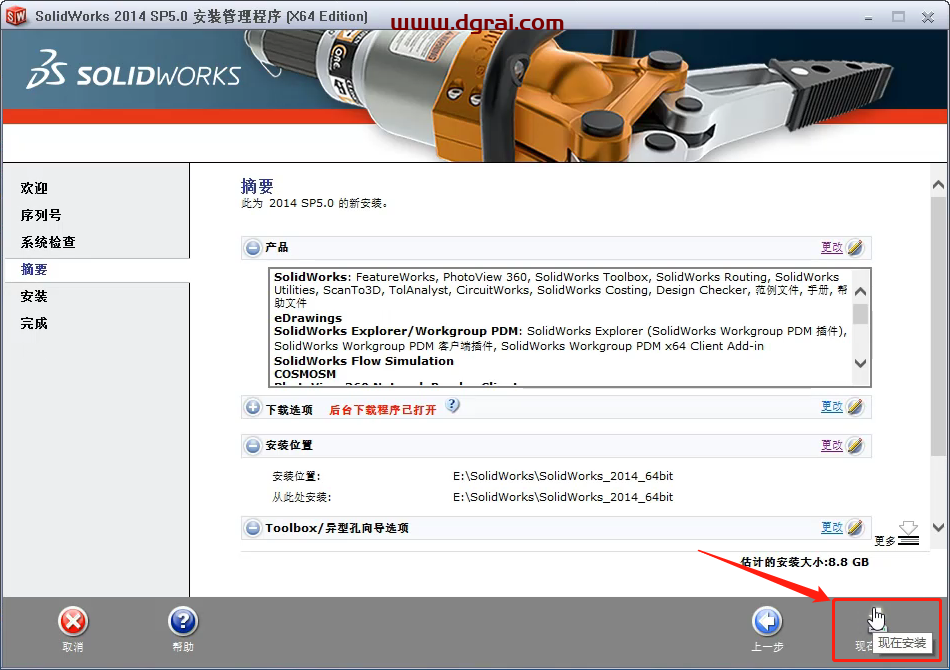Close the installation manager window
950x670 pixels.
[x=928, y=18]
